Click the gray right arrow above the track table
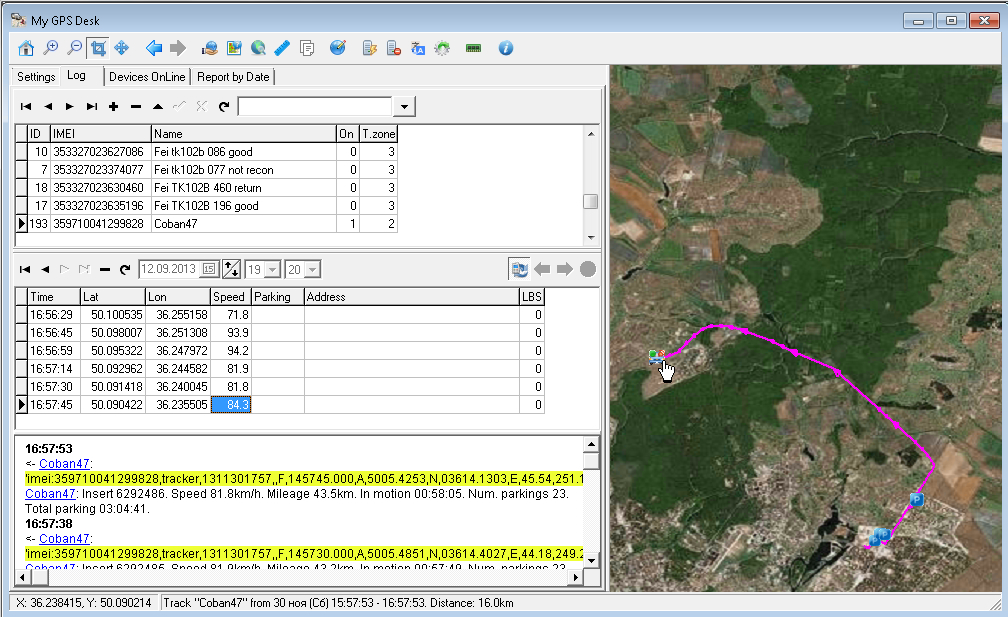 click(565, 269)
